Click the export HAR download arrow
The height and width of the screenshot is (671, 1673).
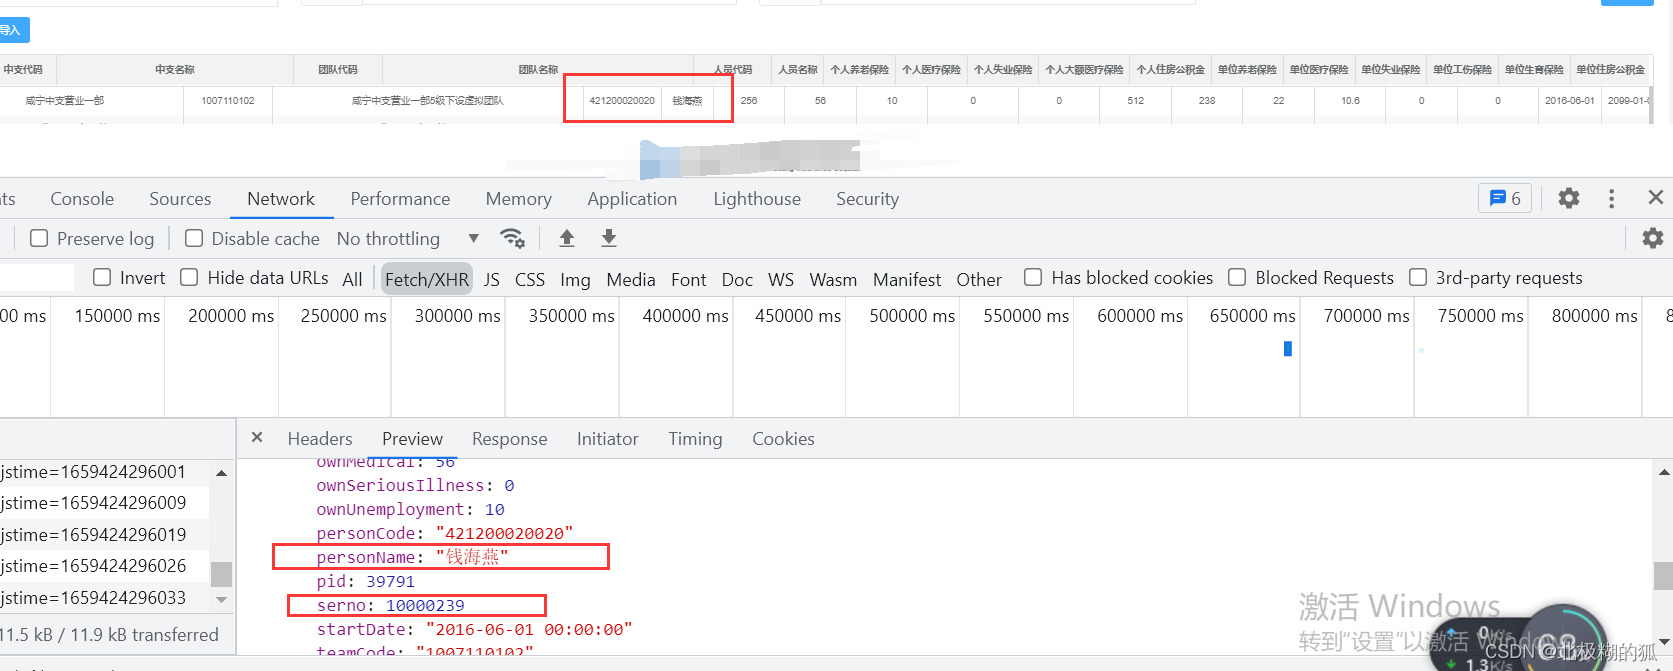click(609, 238)
